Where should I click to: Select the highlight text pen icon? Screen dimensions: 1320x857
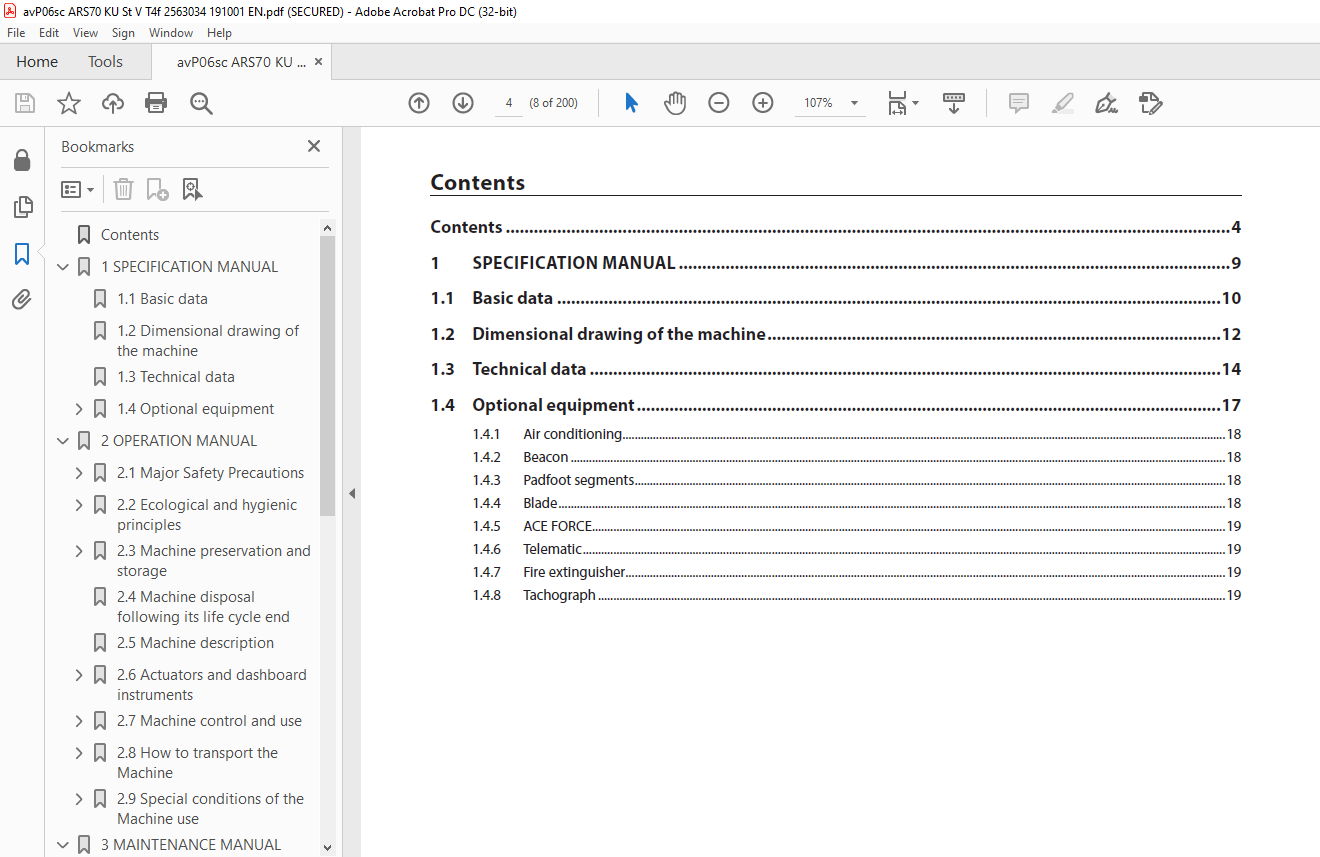(x=1063, y=103)
